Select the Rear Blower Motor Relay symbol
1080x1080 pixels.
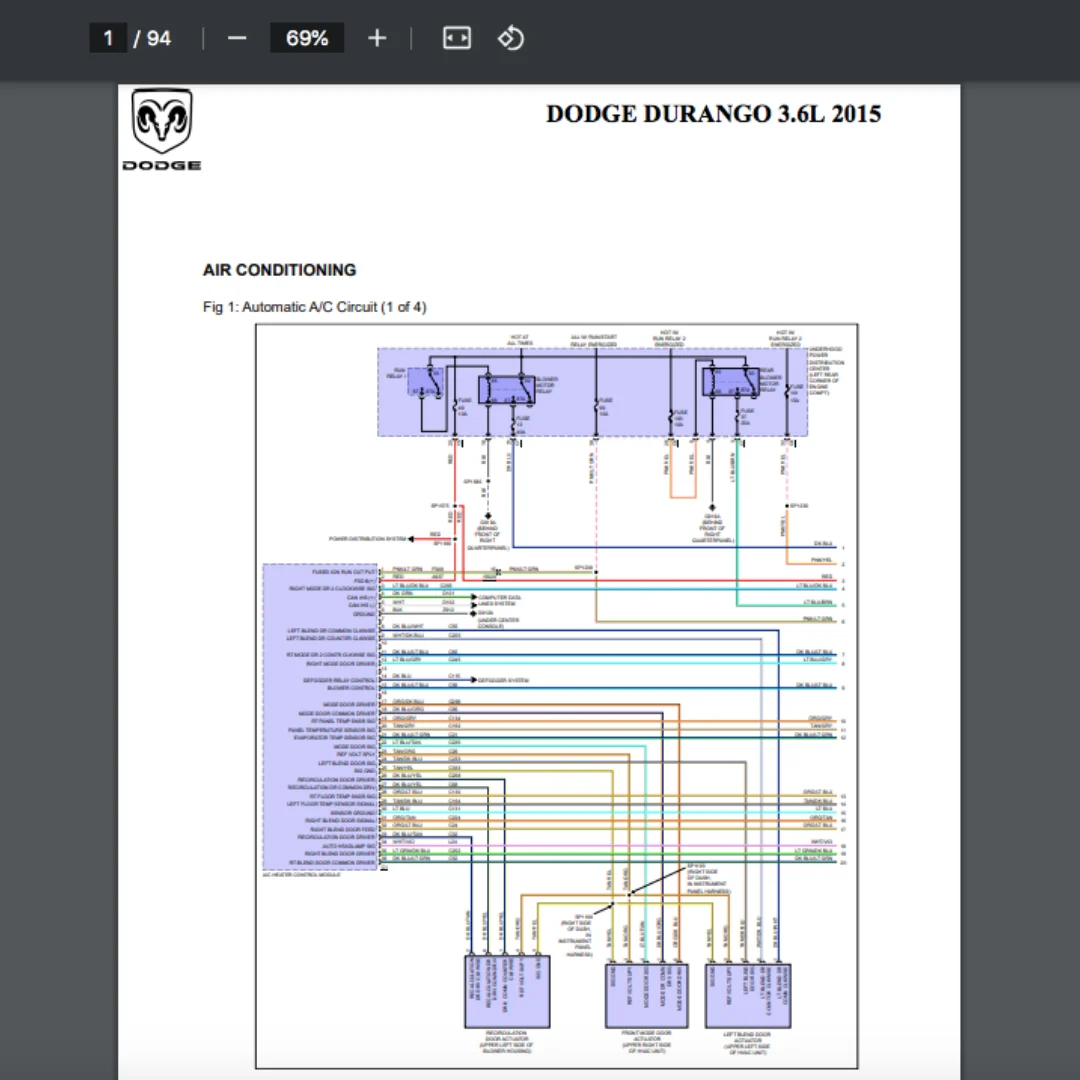pyautogui.click(x=730, y=383)
